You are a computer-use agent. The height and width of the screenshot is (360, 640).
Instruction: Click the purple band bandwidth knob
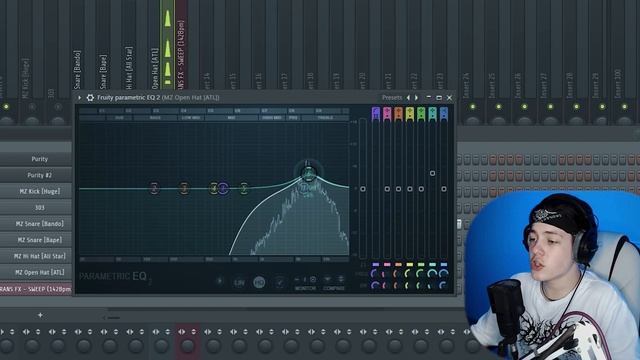(375, 286)
